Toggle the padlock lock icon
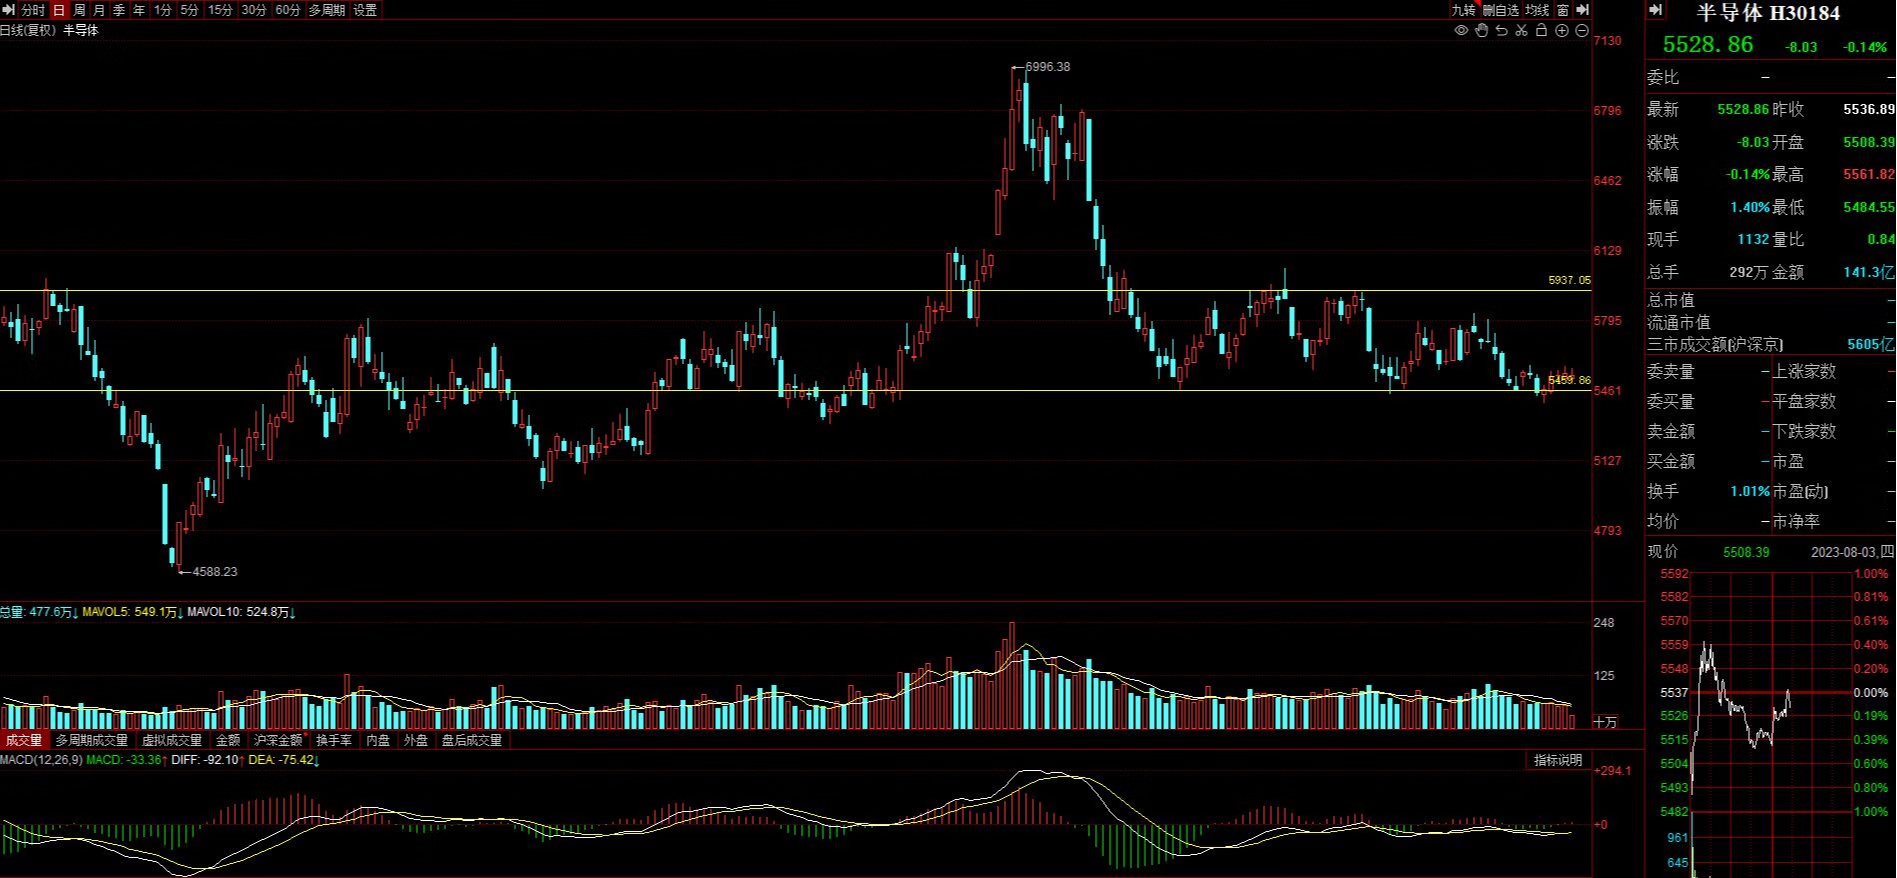This screenshot has width=1897, height=878. point(1541,30)
